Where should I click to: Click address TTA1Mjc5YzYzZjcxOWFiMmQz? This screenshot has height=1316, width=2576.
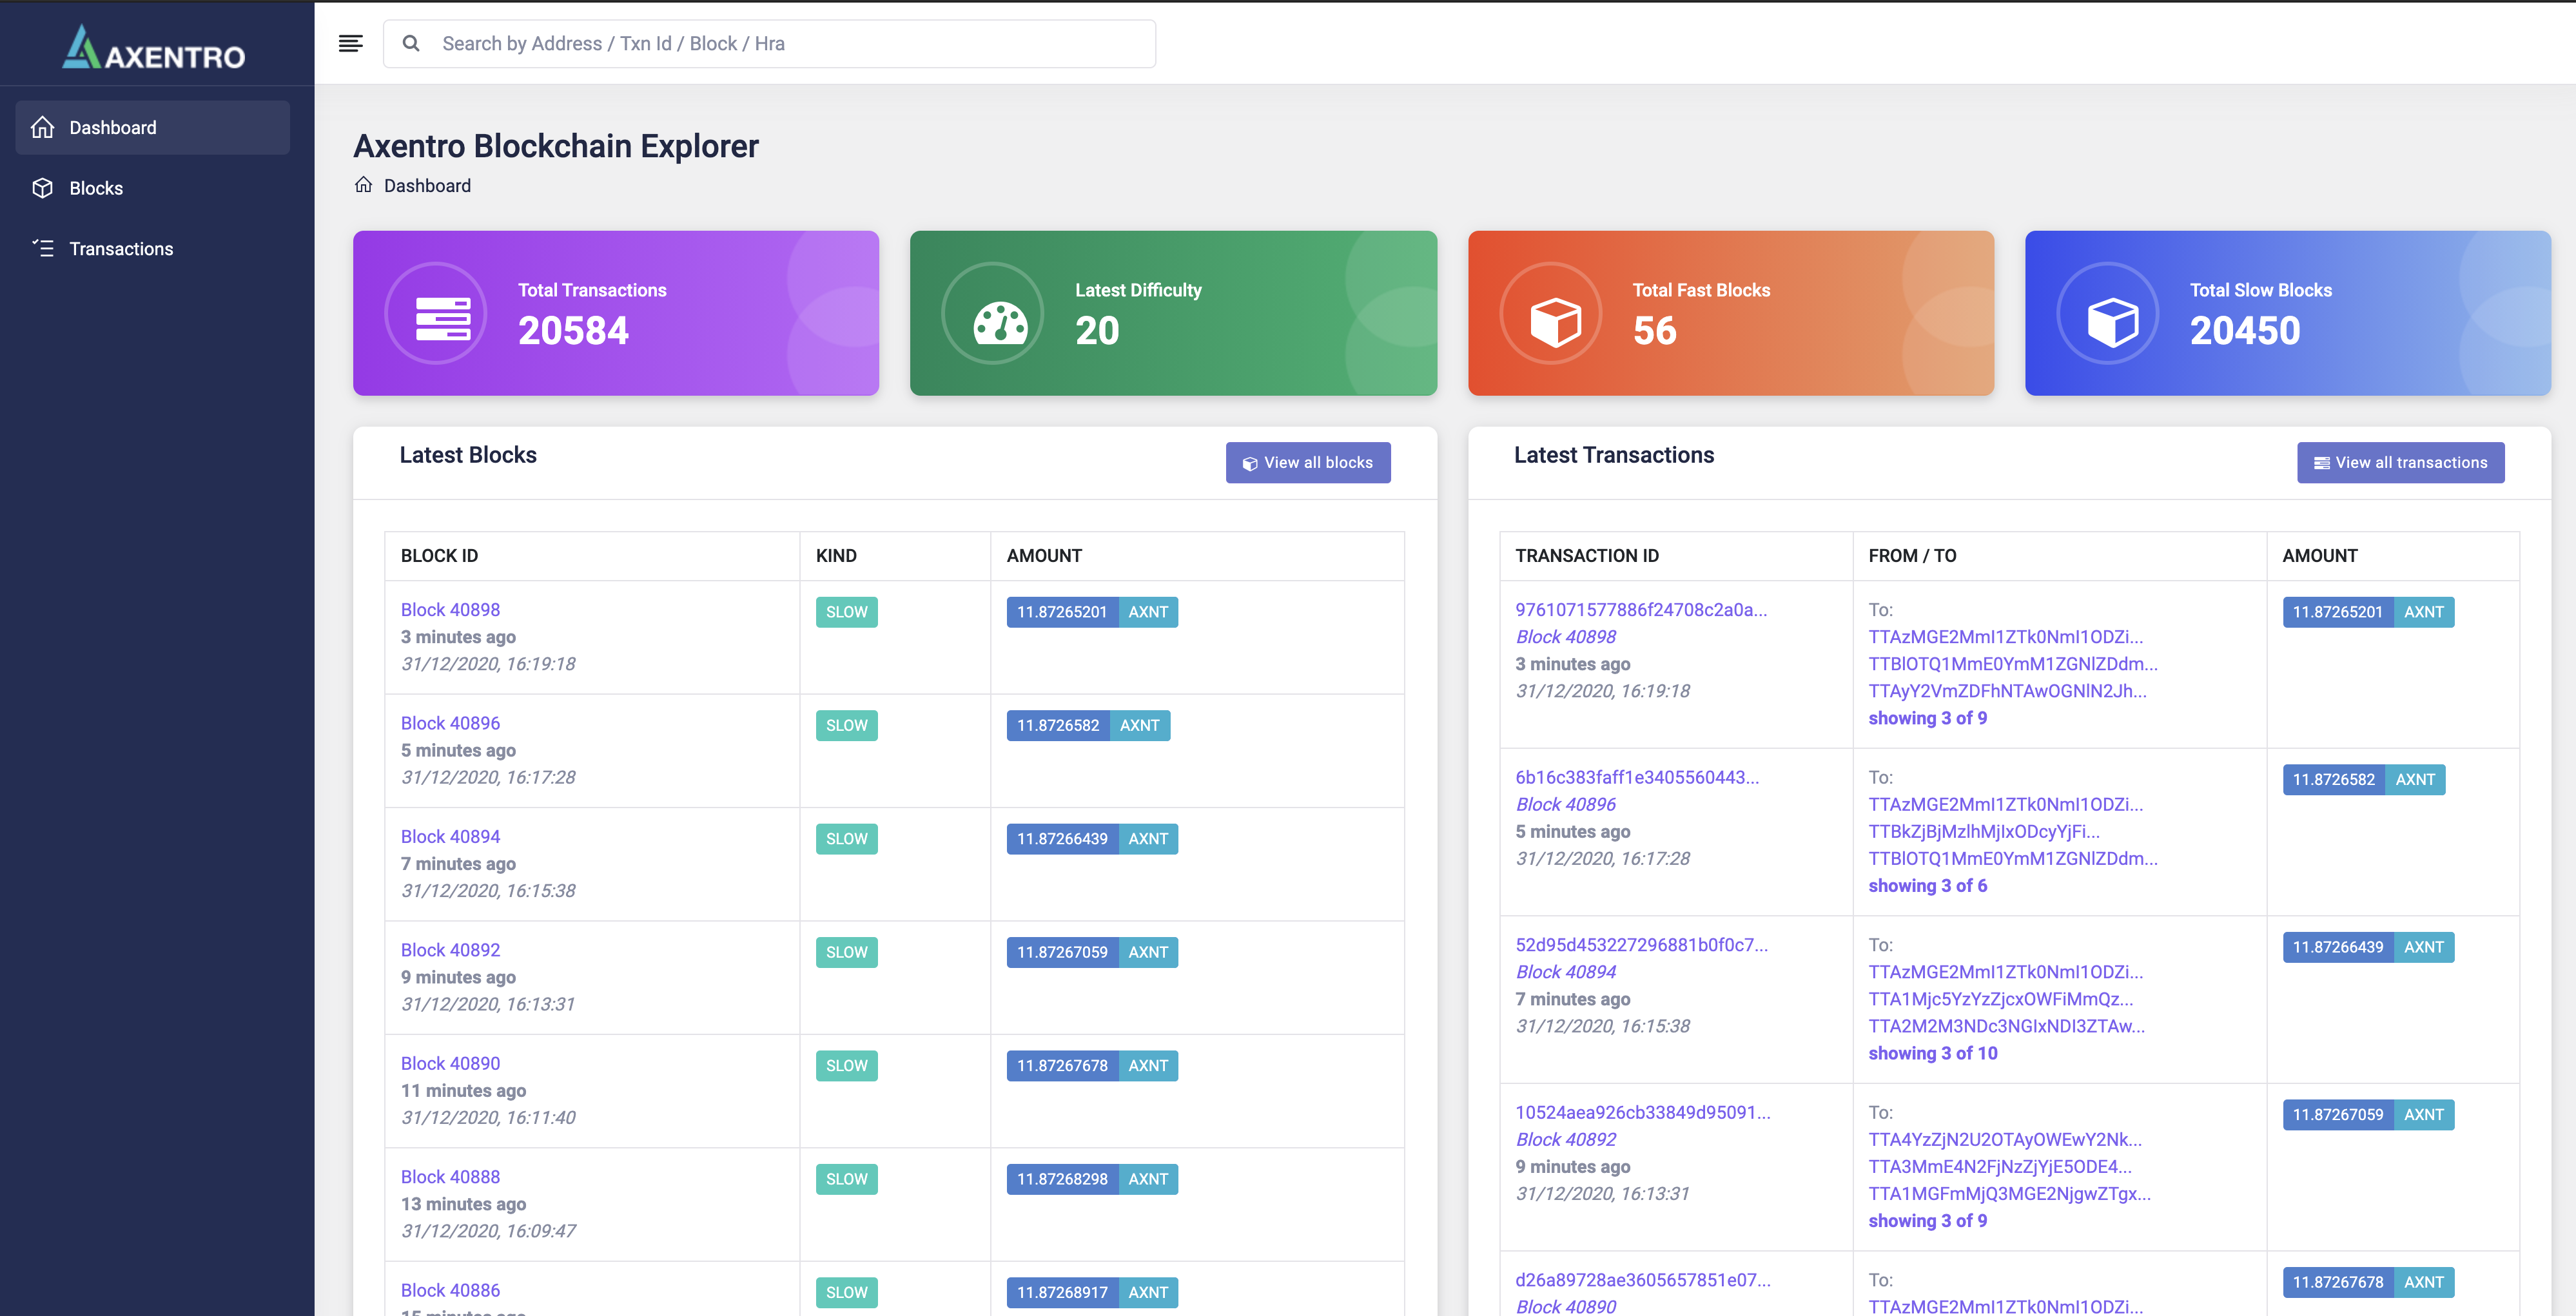point(2000,998)
